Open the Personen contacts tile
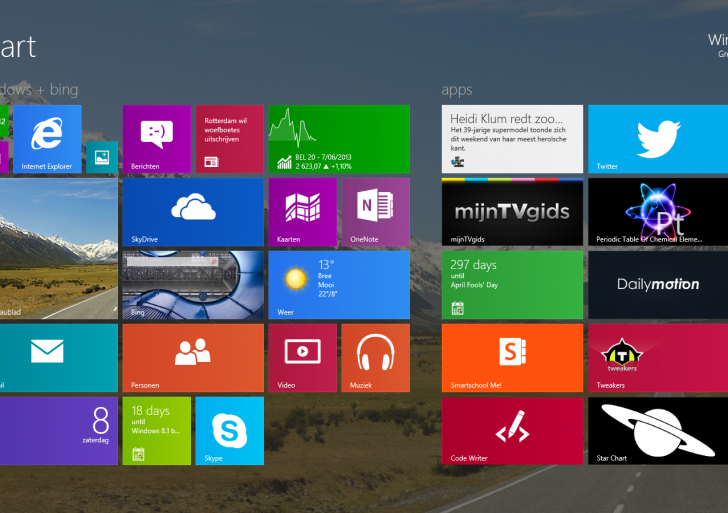This screenshot has width=728, height=513. (x=193, y=357)
